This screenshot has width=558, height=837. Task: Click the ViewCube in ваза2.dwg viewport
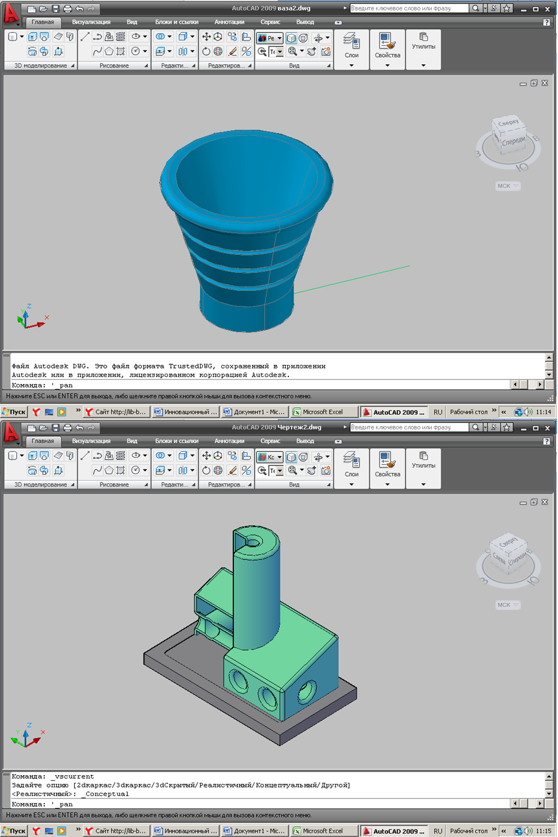tap(508, 135)
